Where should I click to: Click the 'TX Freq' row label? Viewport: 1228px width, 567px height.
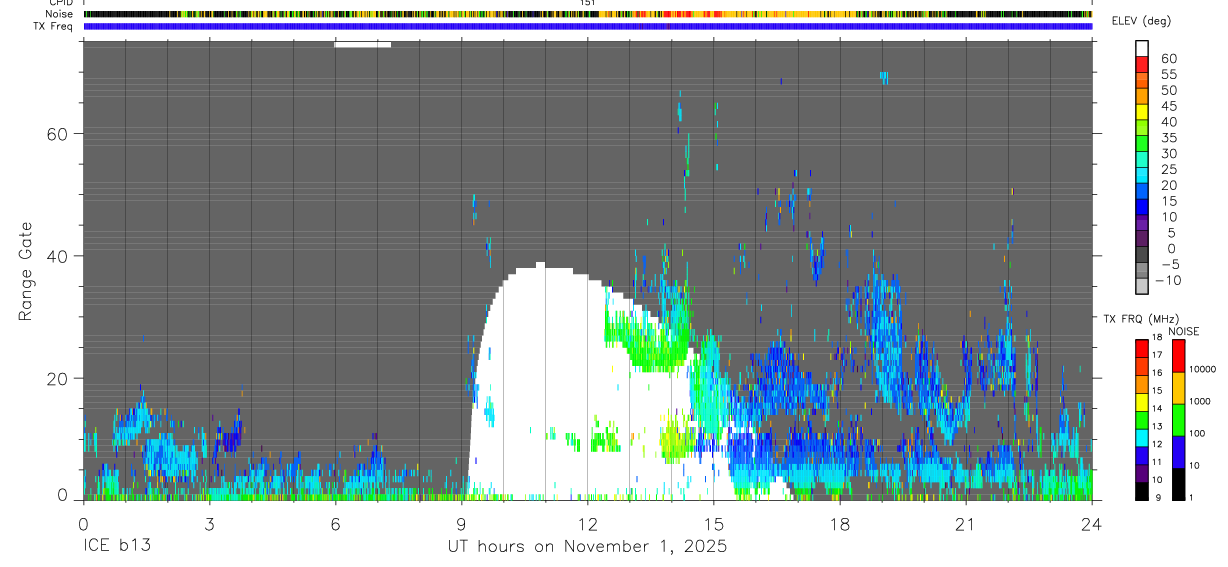[53, 26]
